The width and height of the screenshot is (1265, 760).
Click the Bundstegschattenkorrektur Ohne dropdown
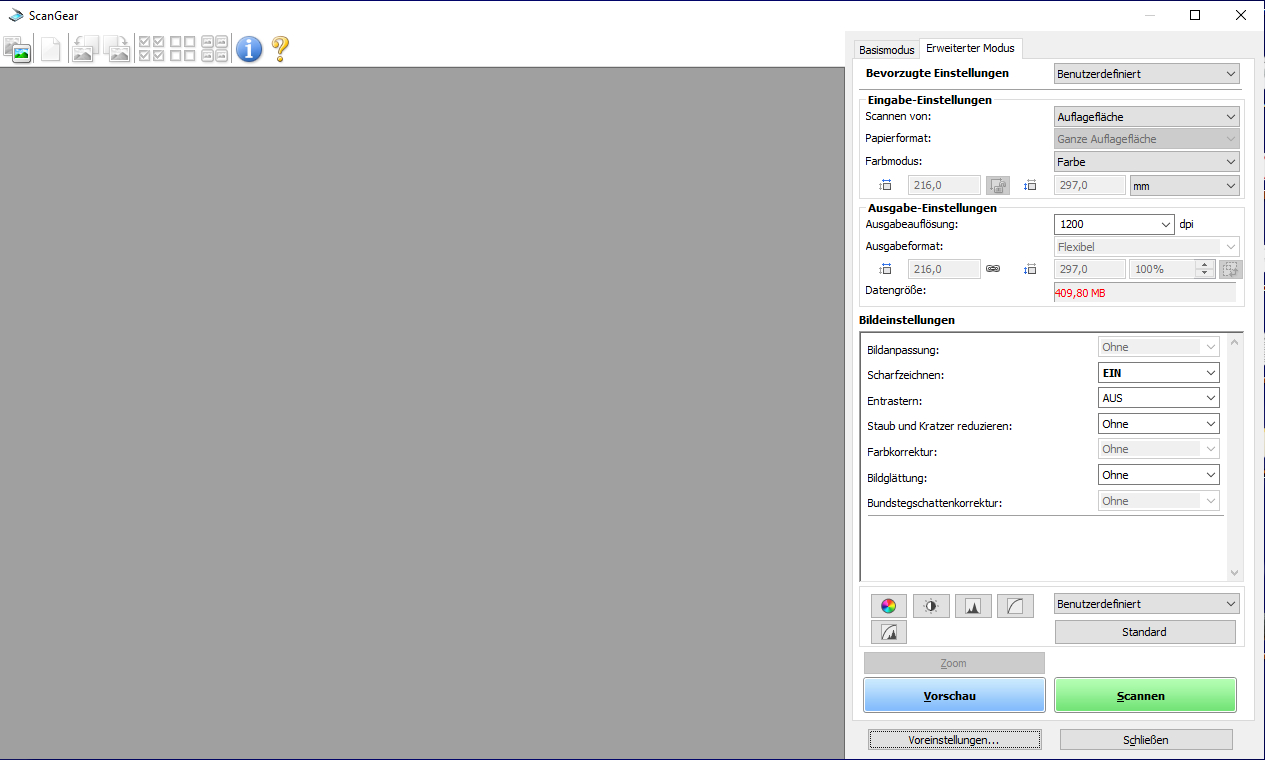point(1159,501)
